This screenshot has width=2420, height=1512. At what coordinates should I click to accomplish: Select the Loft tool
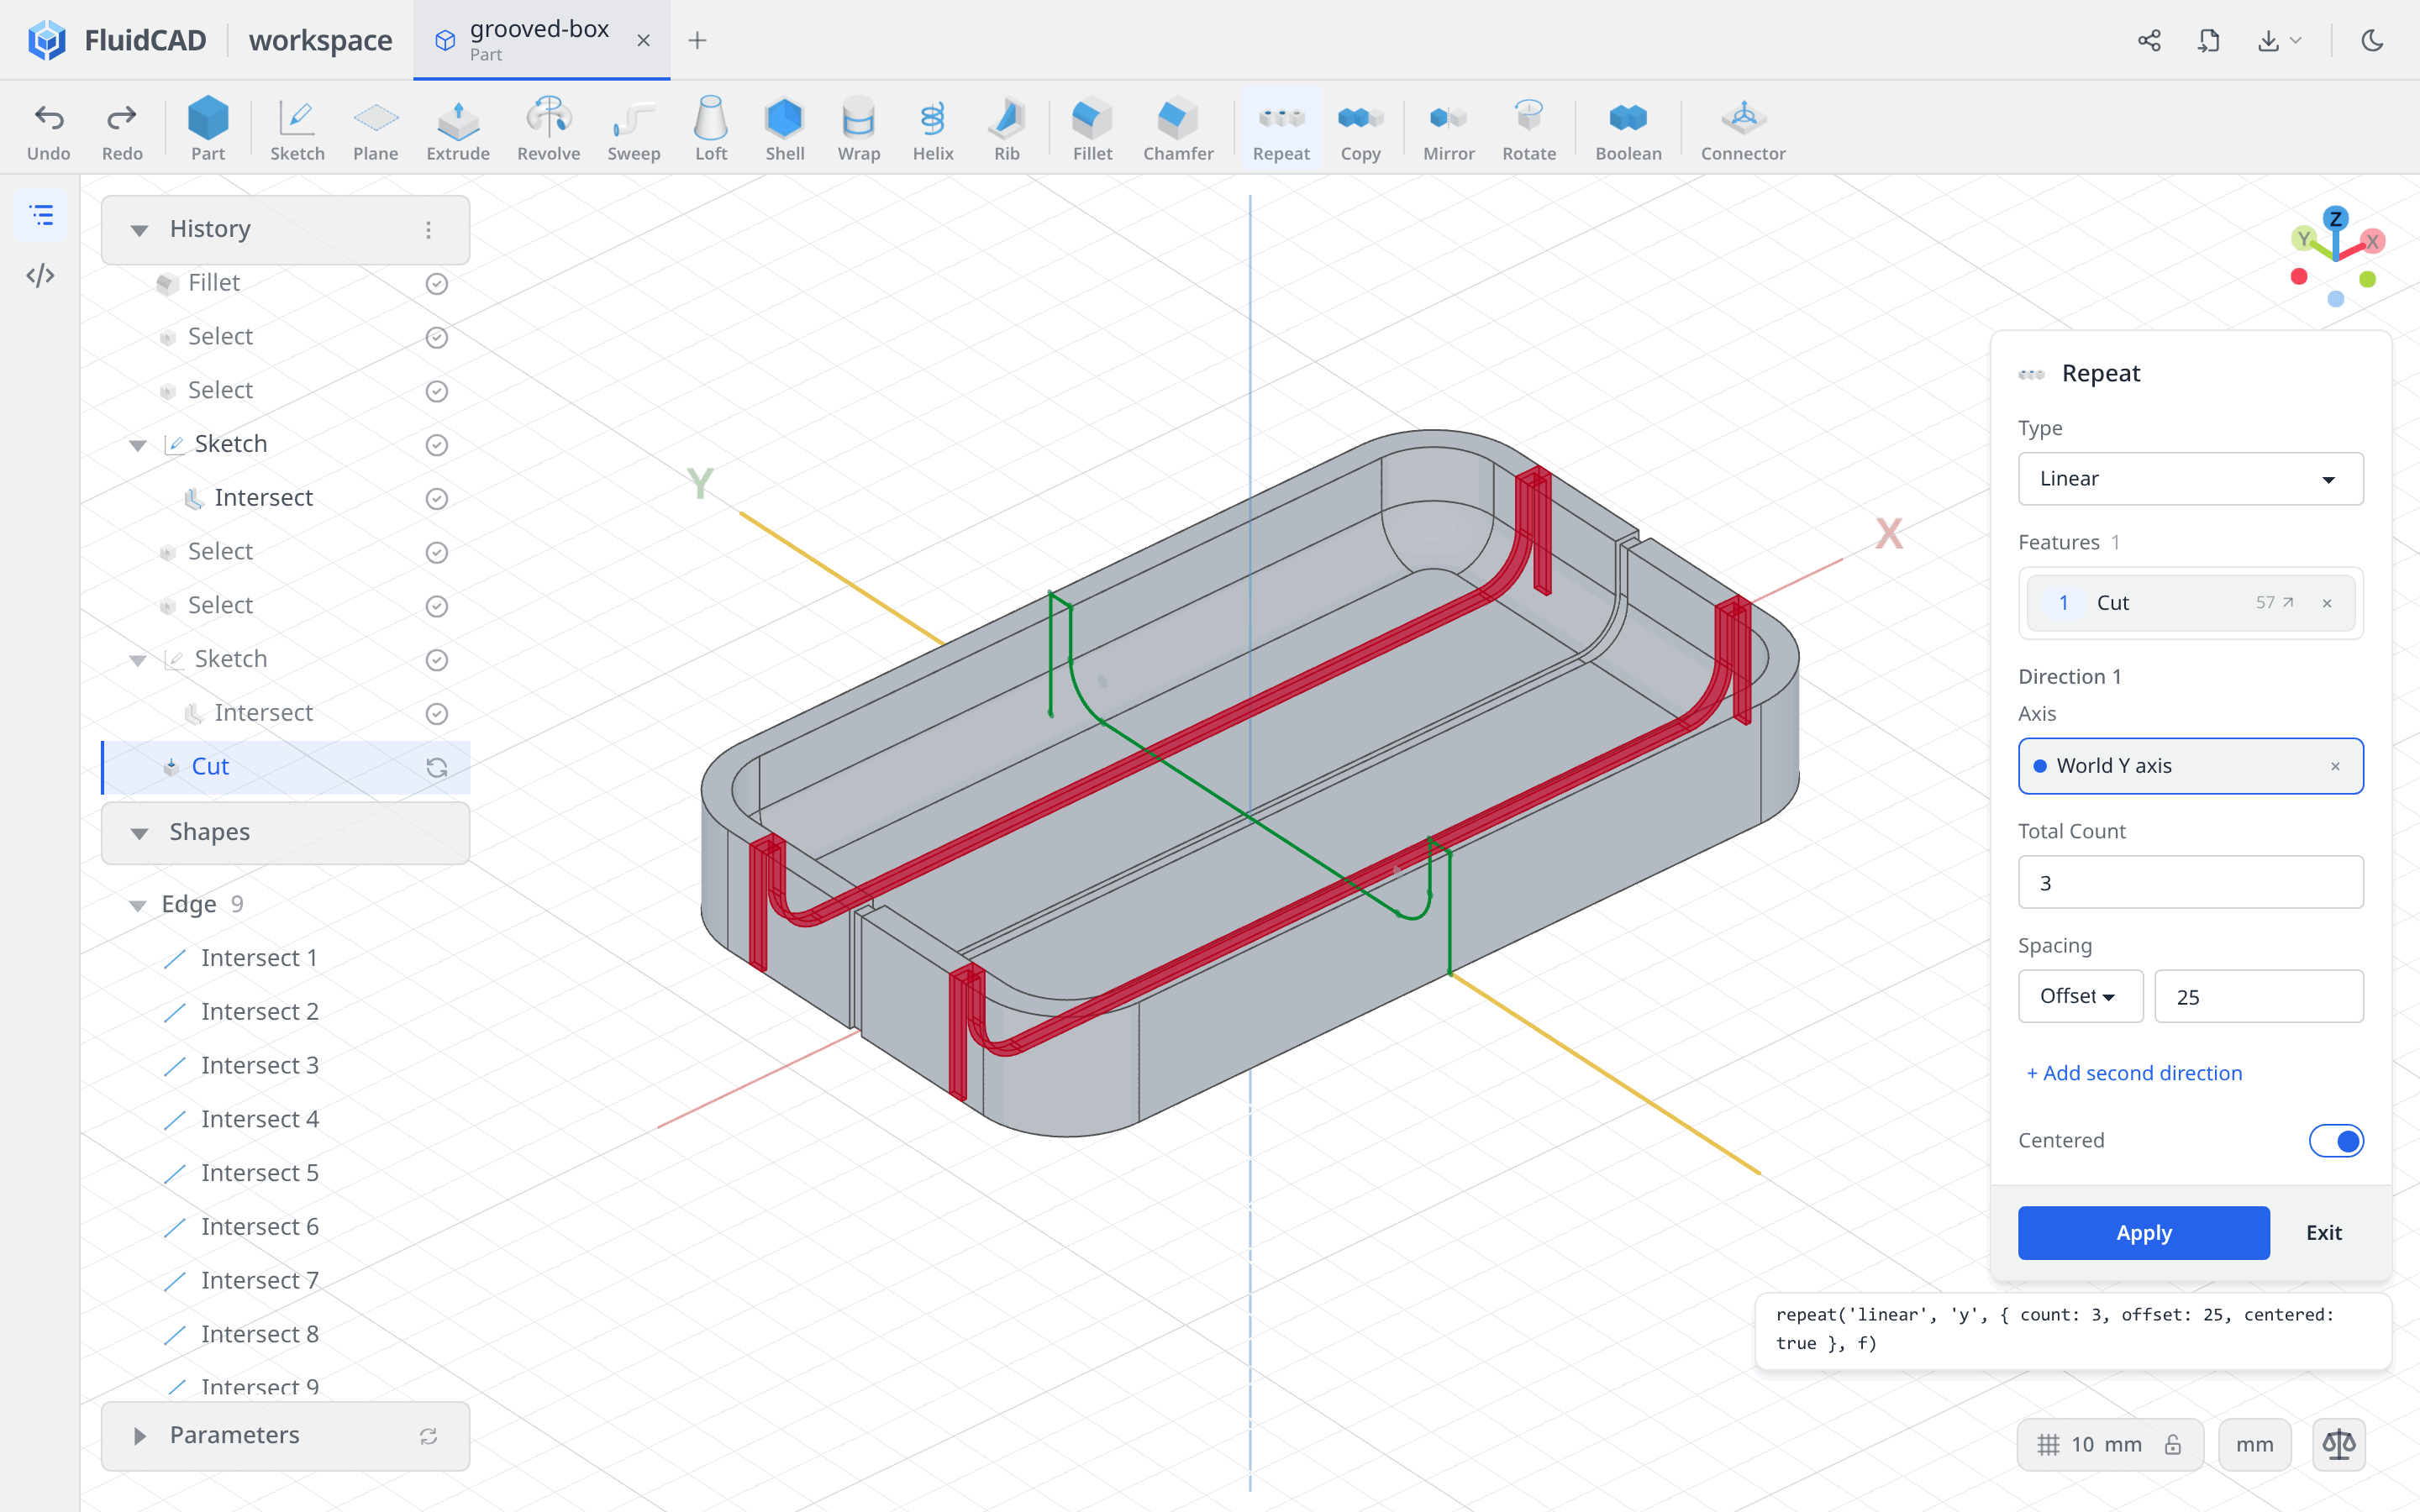coord(711,130)
